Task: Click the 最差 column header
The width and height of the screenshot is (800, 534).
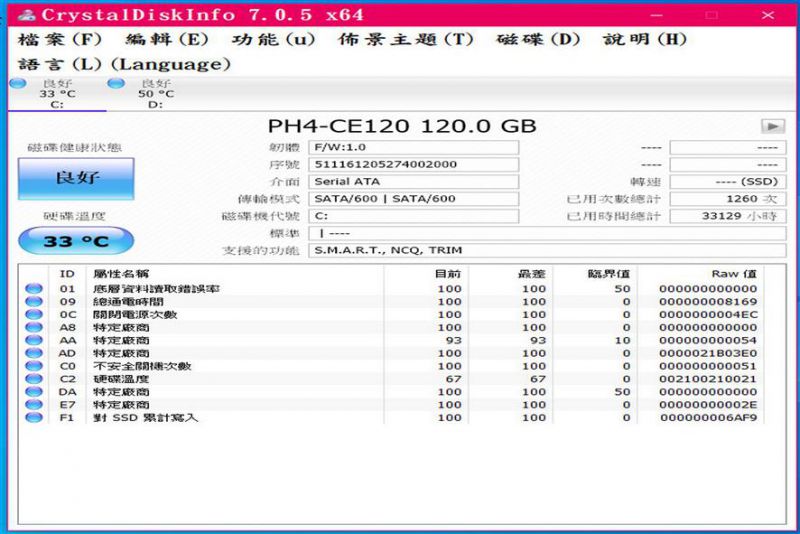Action: click(511, 274)
